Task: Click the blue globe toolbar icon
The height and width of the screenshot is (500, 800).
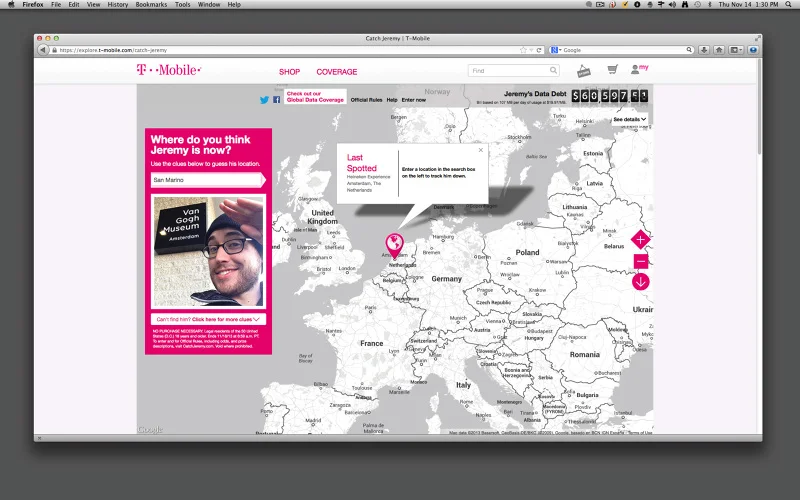Action: tap(753, 50)
